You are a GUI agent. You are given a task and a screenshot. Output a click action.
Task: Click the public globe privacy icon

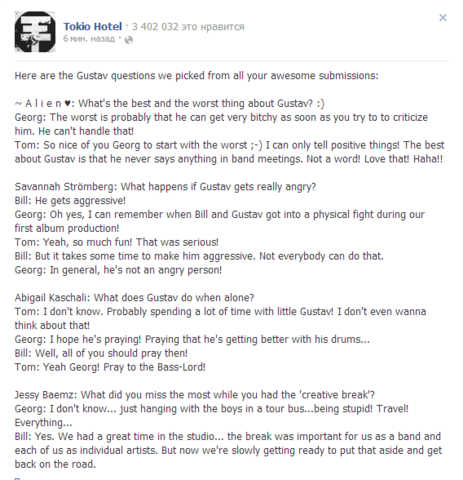point(129,40)
